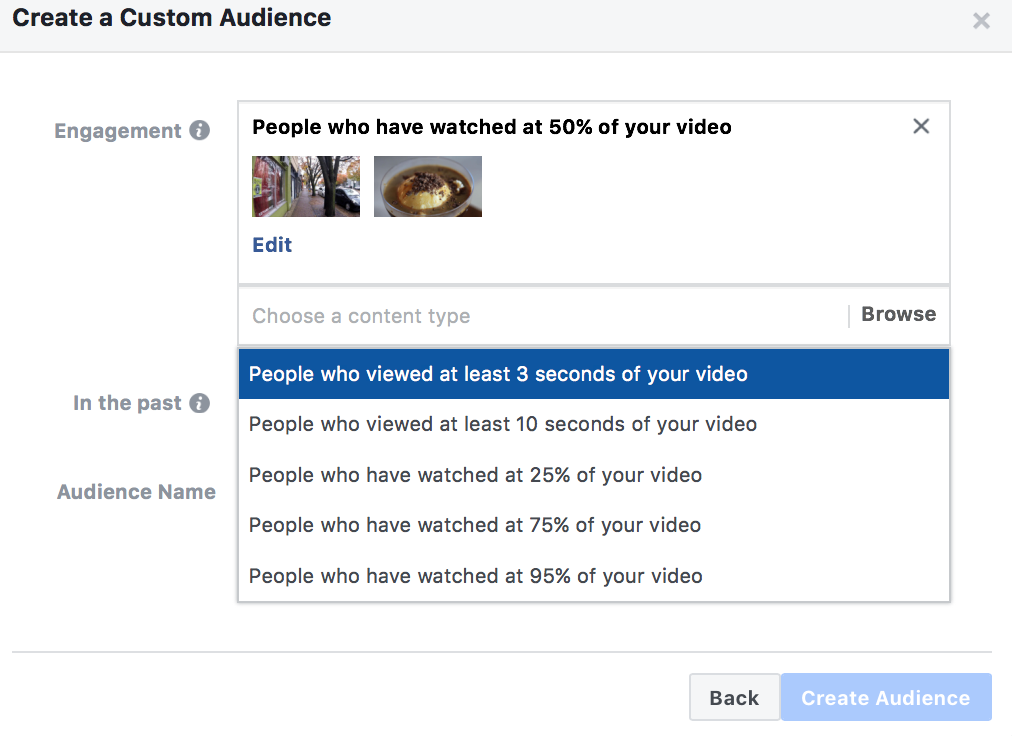Click the Audience Name label

click(136, 491)
